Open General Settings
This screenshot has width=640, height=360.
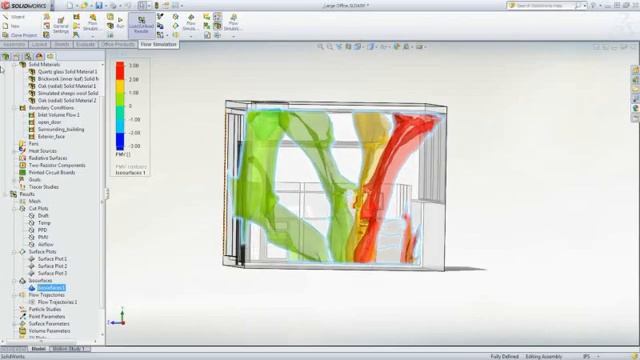pos(61,25)
